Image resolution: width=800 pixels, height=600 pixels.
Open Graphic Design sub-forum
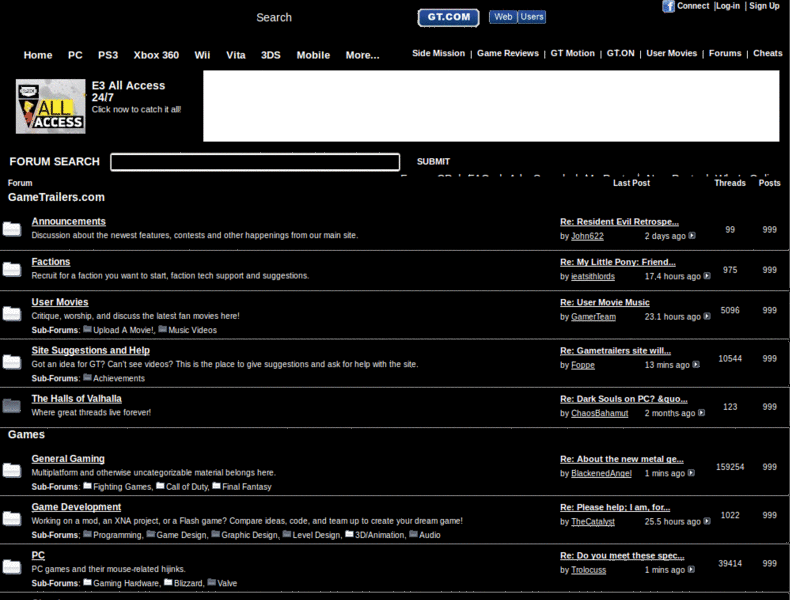point(249,535)
